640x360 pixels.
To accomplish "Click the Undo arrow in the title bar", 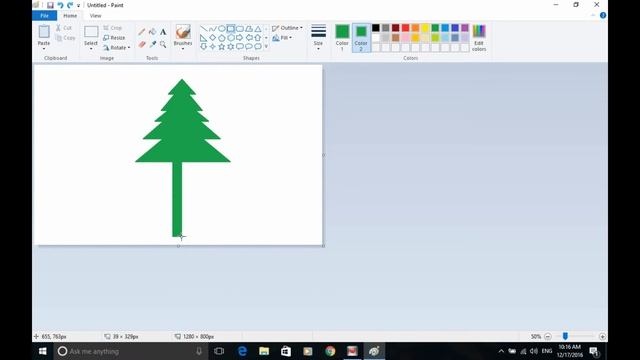I will click(60, 5).
